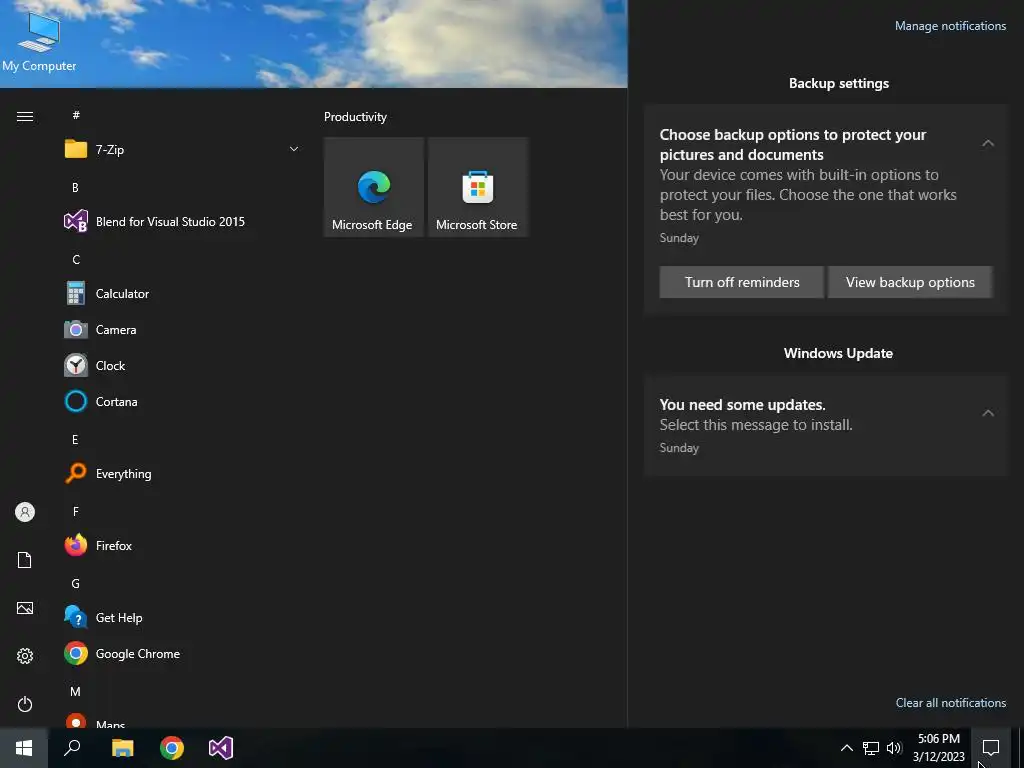This screenshot has width=1024, height=768.
Task: Open the Everything search app
Action: pyautogui.click(x=182, y=473)
